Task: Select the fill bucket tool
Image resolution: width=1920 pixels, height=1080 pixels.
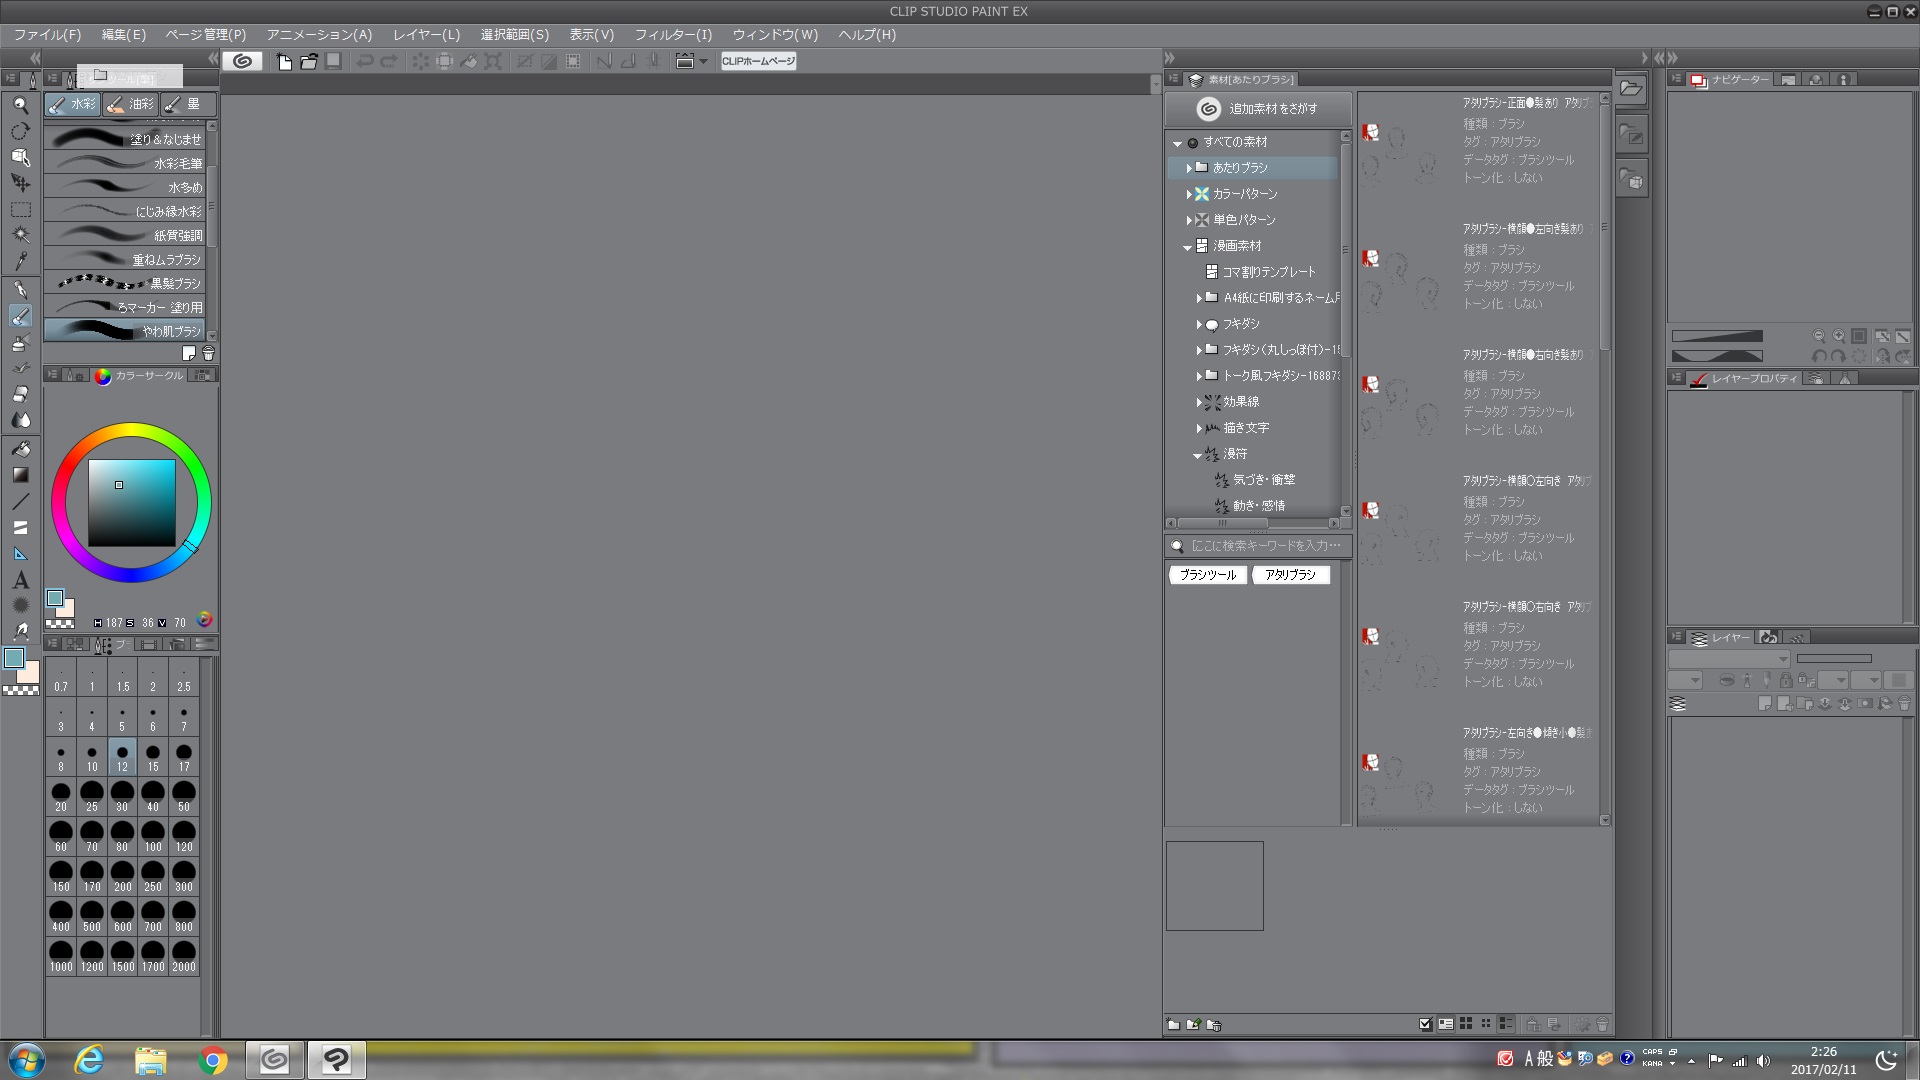Action: point(20,449)
